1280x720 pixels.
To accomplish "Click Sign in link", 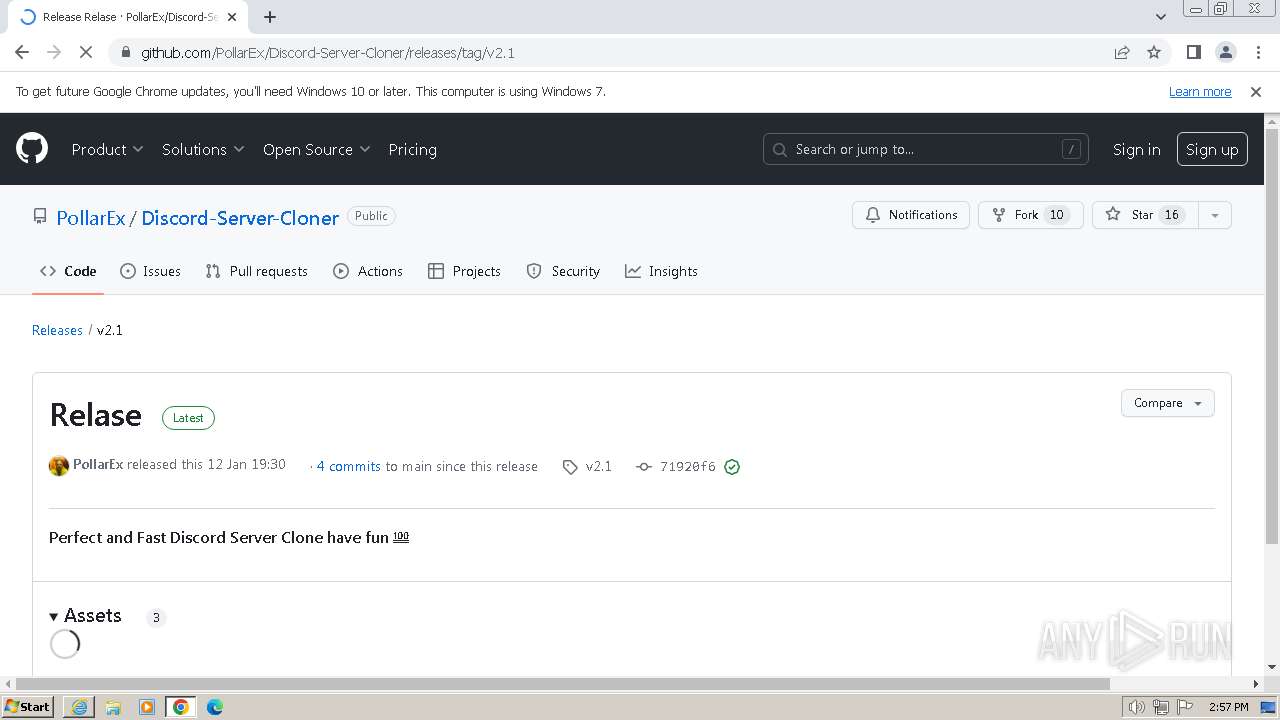I will [1136, 149].
